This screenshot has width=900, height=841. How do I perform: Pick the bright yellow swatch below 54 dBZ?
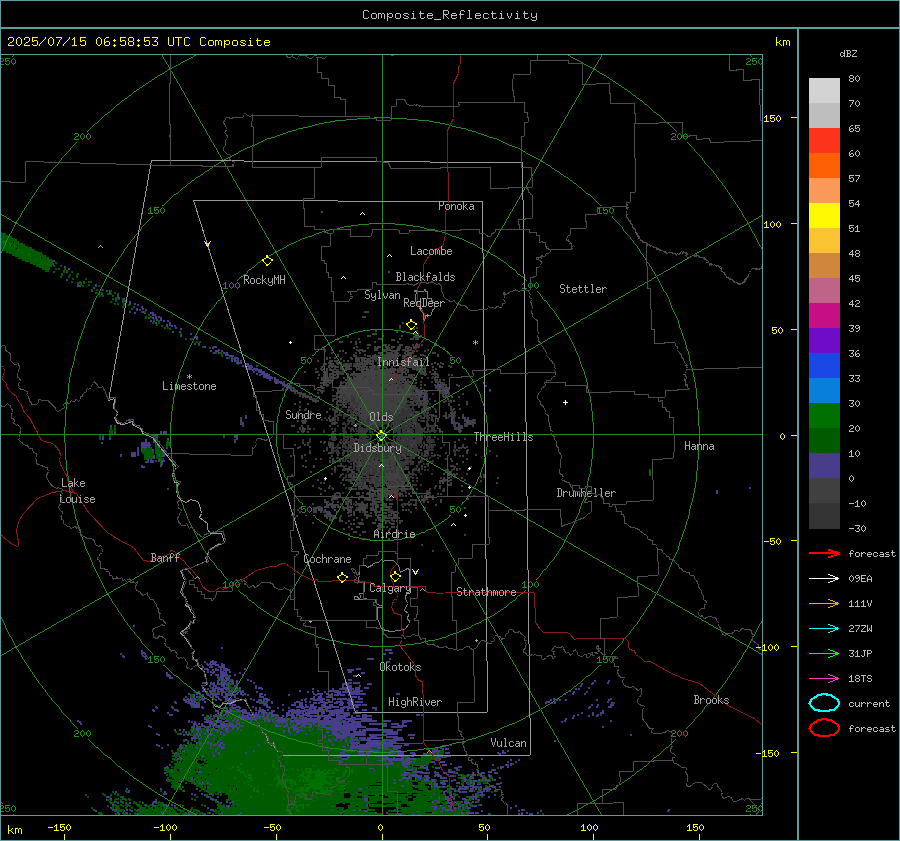point(824,215)
